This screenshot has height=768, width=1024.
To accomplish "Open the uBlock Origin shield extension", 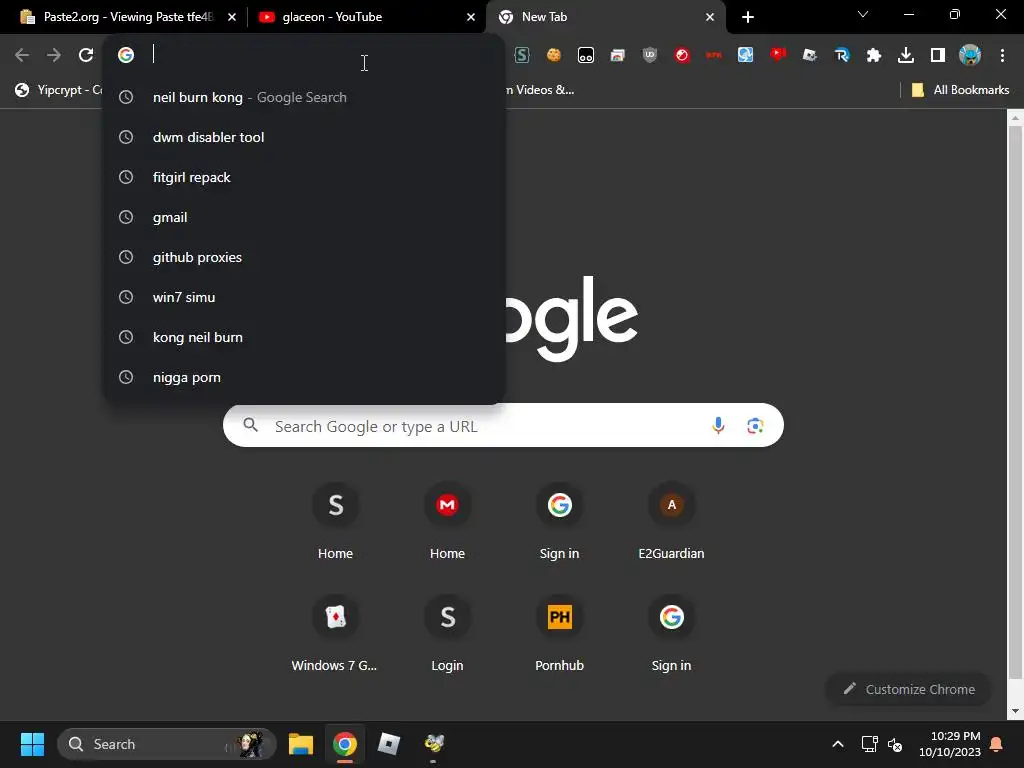I will point(650,55).
